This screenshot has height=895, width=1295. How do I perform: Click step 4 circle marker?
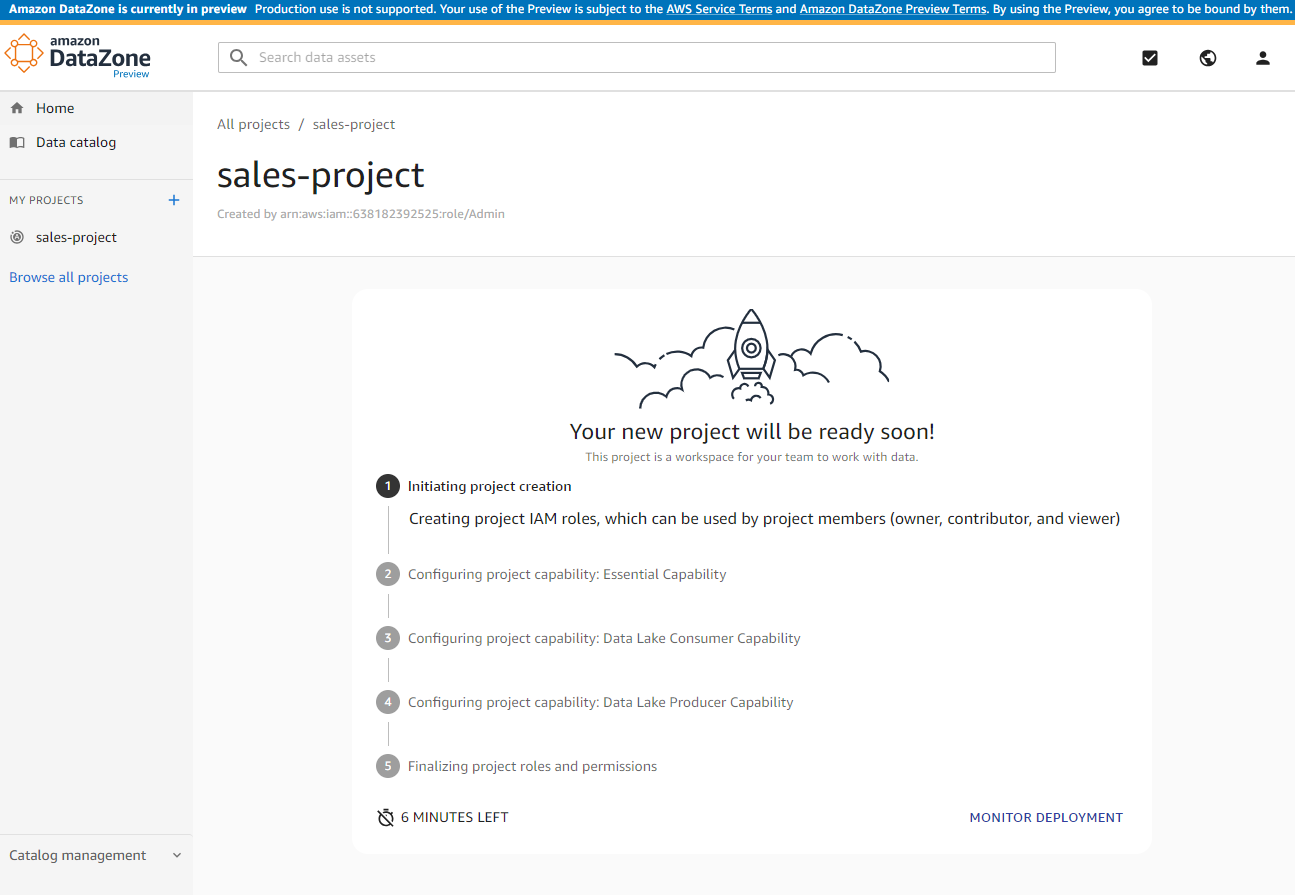(x=388, y=702)
